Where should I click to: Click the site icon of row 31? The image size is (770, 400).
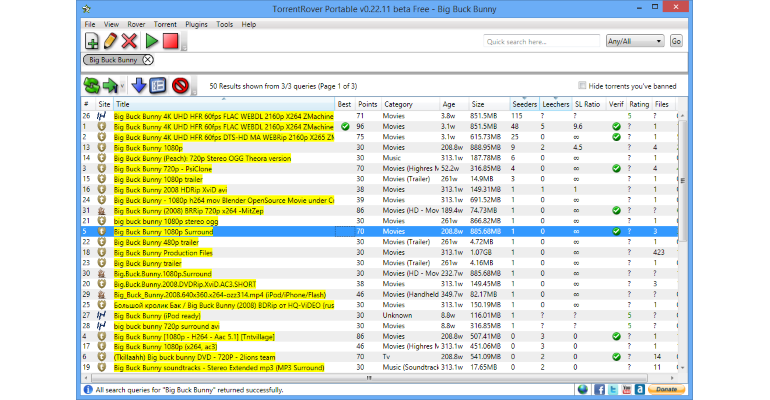pos(102,211)
